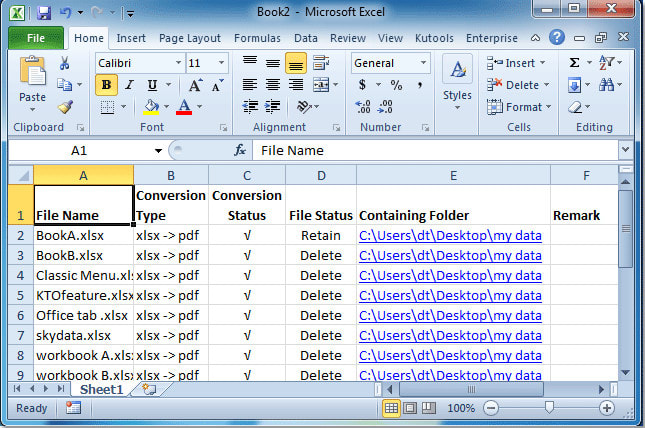The height and width of the screenshot is (428, 645).
Task: Select the Format Painter brush
Action: click(65, 107)
